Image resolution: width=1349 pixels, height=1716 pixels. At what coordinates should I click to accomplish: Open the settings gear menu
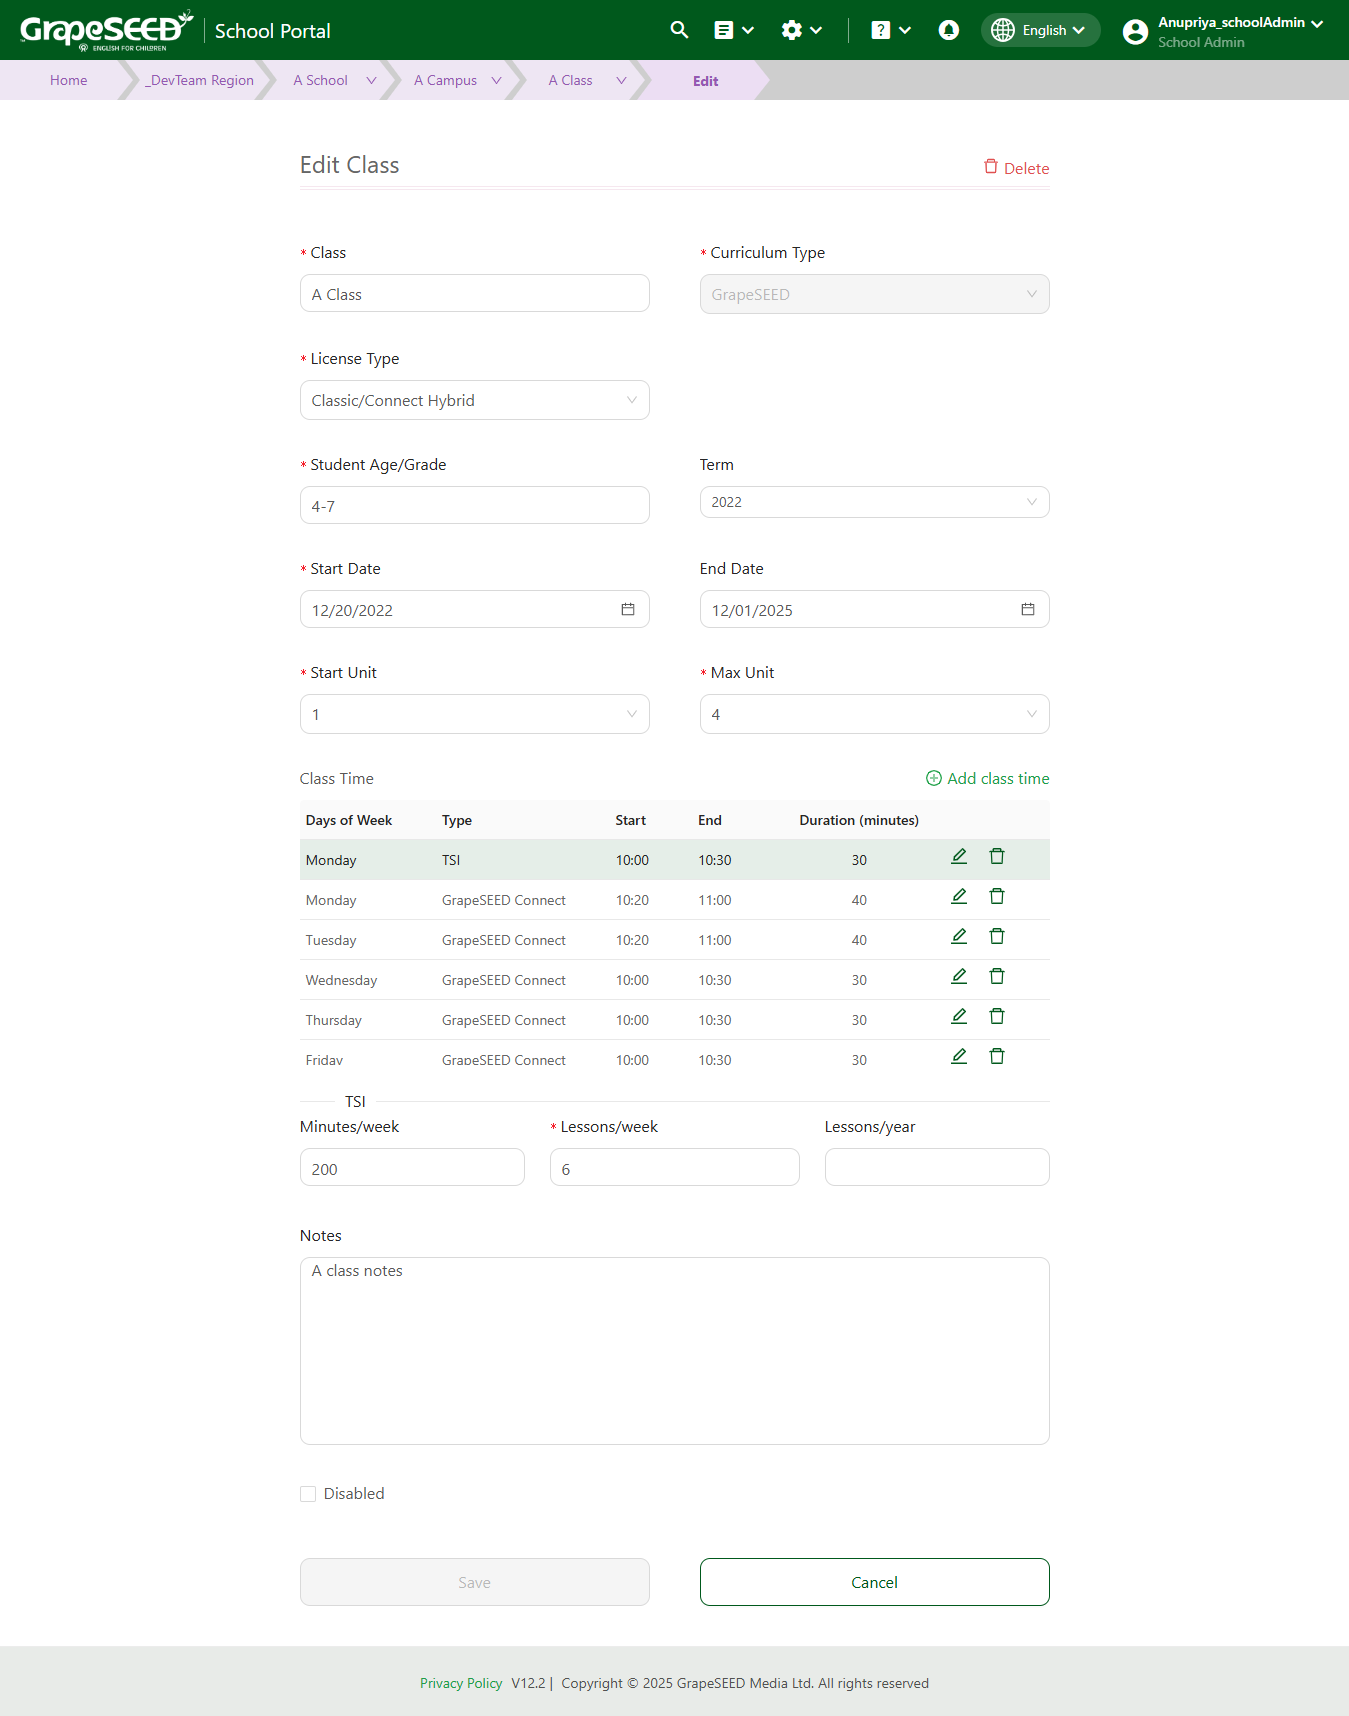801,30
